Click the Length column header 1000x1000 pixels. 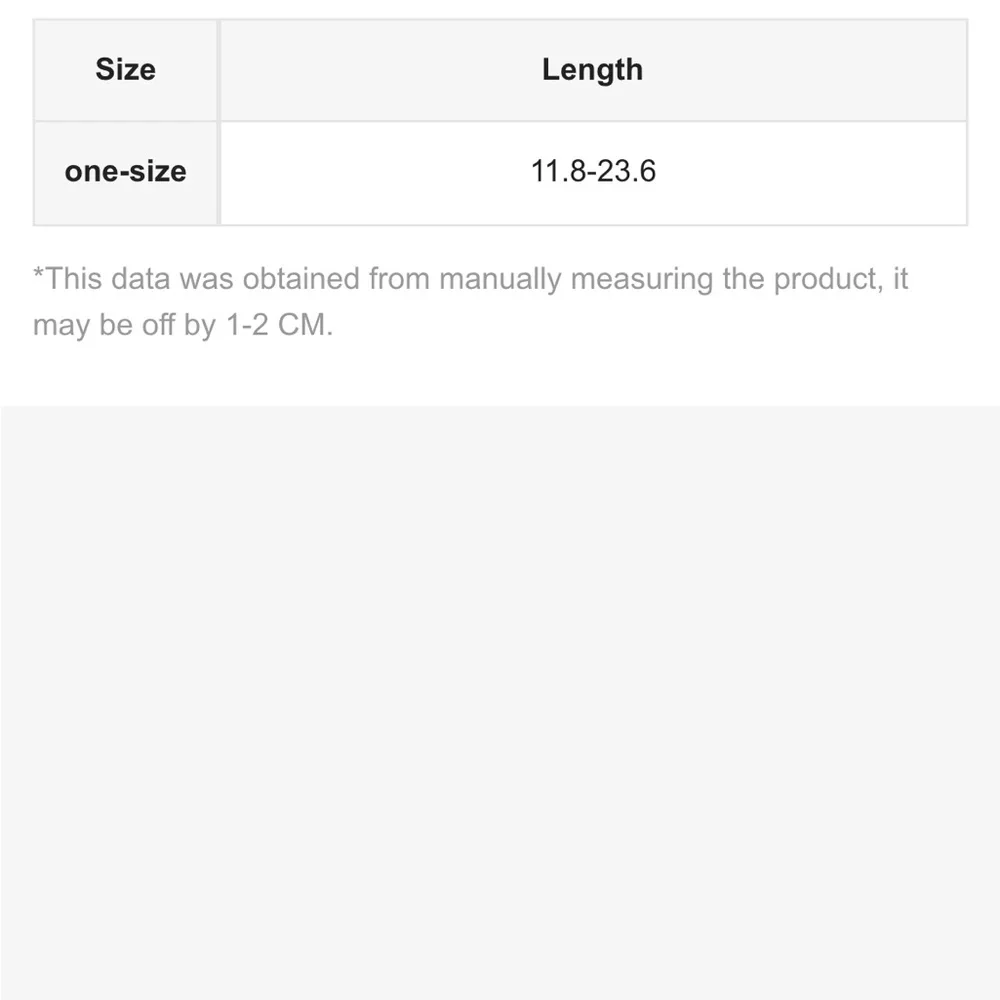tap(592, 70)
